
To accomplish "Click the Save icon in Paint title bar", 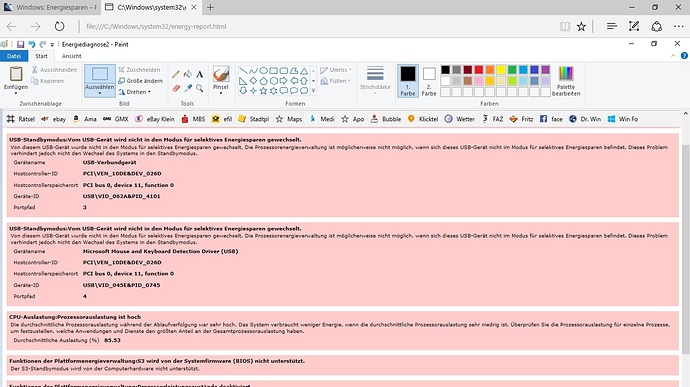I will tap(20, 44).
